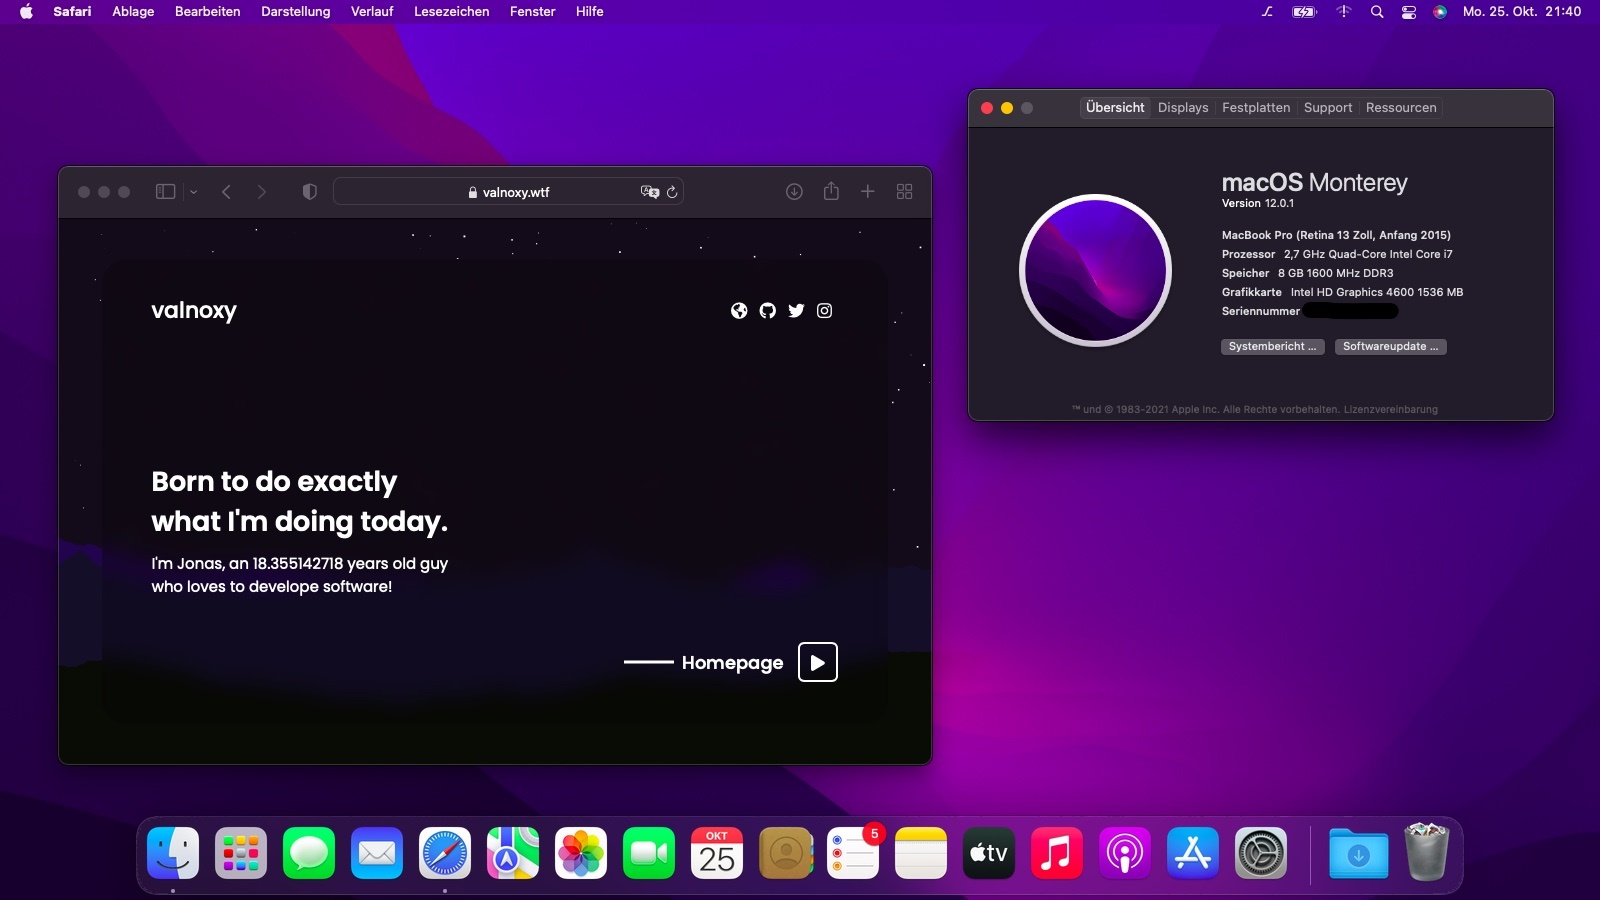Click the date and time in menu bar

click(x=1522, y=12)
